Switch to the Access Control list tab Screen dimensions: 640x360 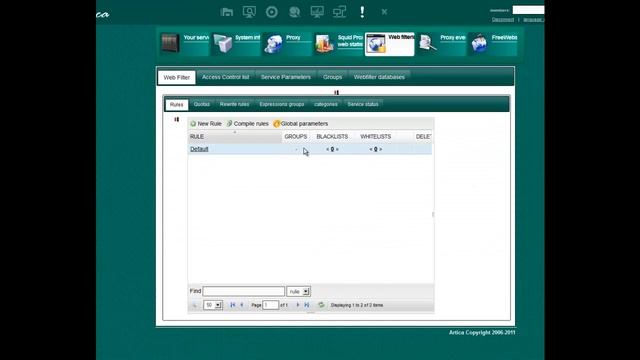[225, 77]
